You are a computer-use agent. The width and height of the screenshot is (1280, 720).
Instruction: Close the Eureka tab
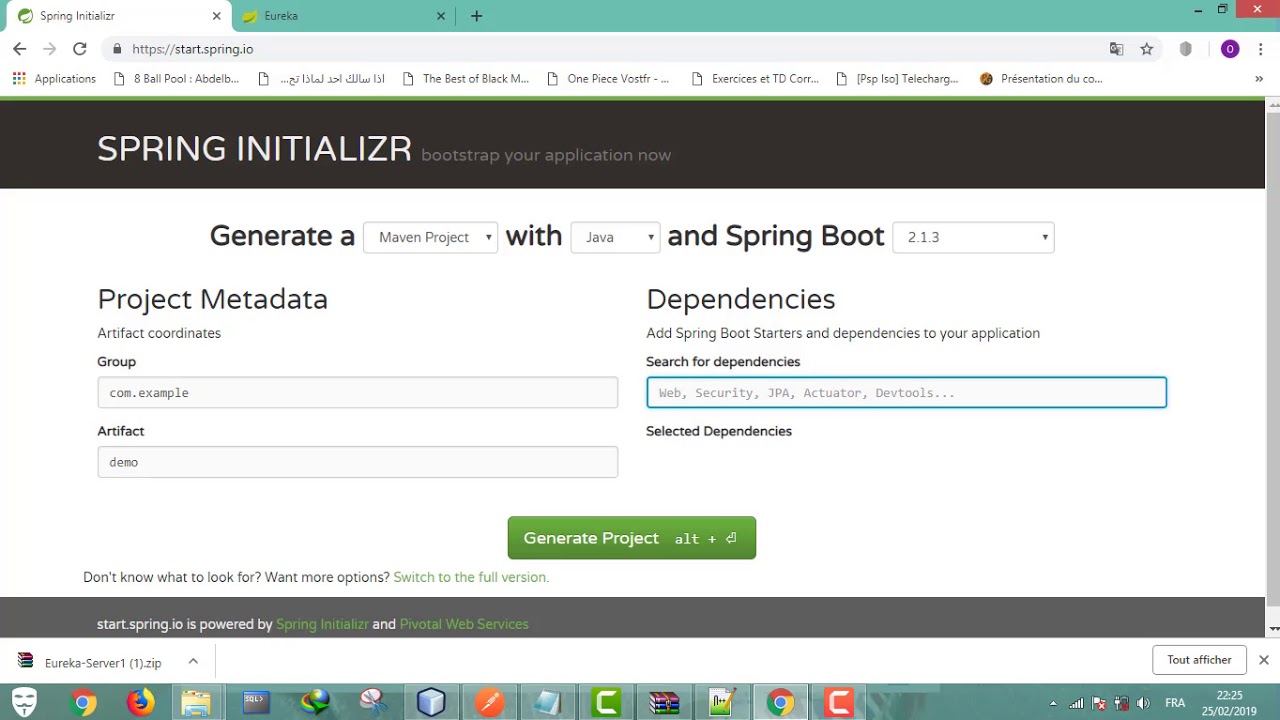441,16
